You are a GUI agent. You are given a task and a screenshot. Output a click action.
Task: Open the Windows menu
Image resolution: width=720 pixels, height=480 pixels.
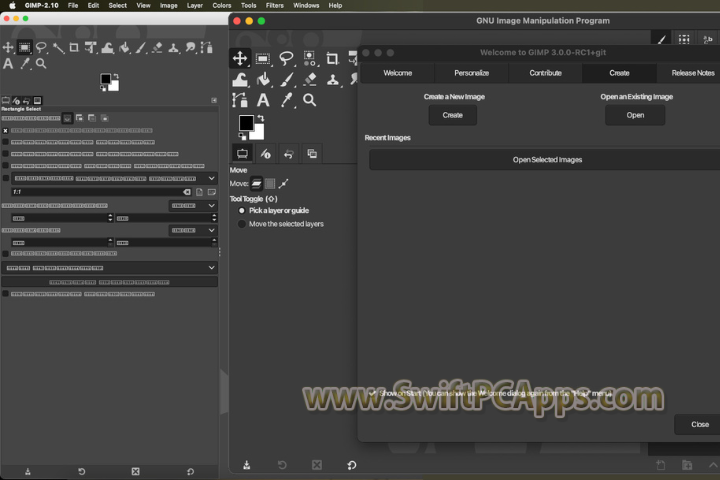[x=306, y=6]
